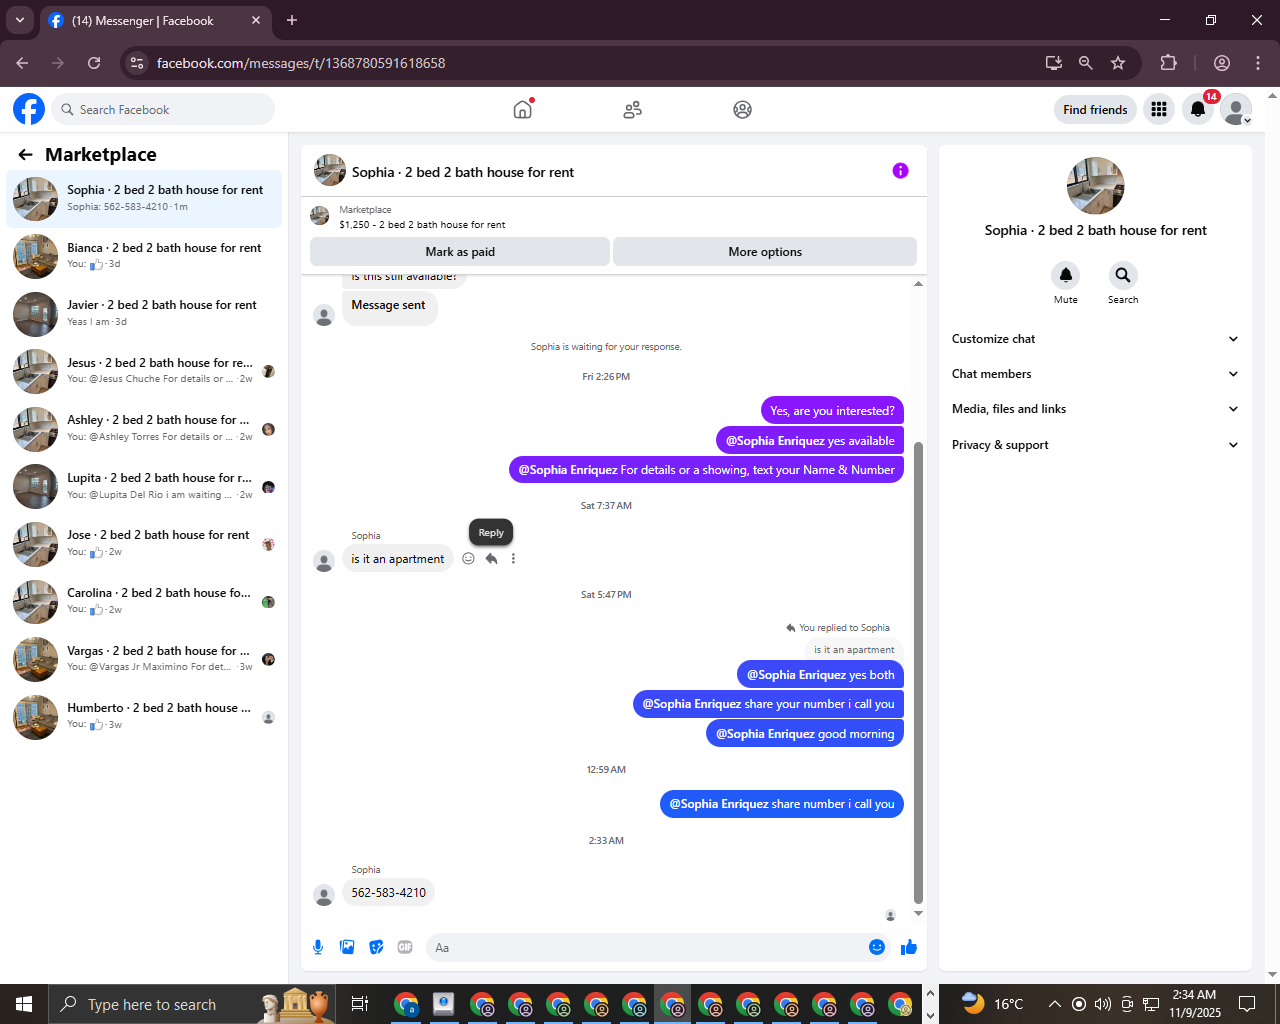Screen dimensions: 1280x1024
Task: Open the browser extensions puzzle icon
Action: pyautogui.click(x=1168, y=63)
